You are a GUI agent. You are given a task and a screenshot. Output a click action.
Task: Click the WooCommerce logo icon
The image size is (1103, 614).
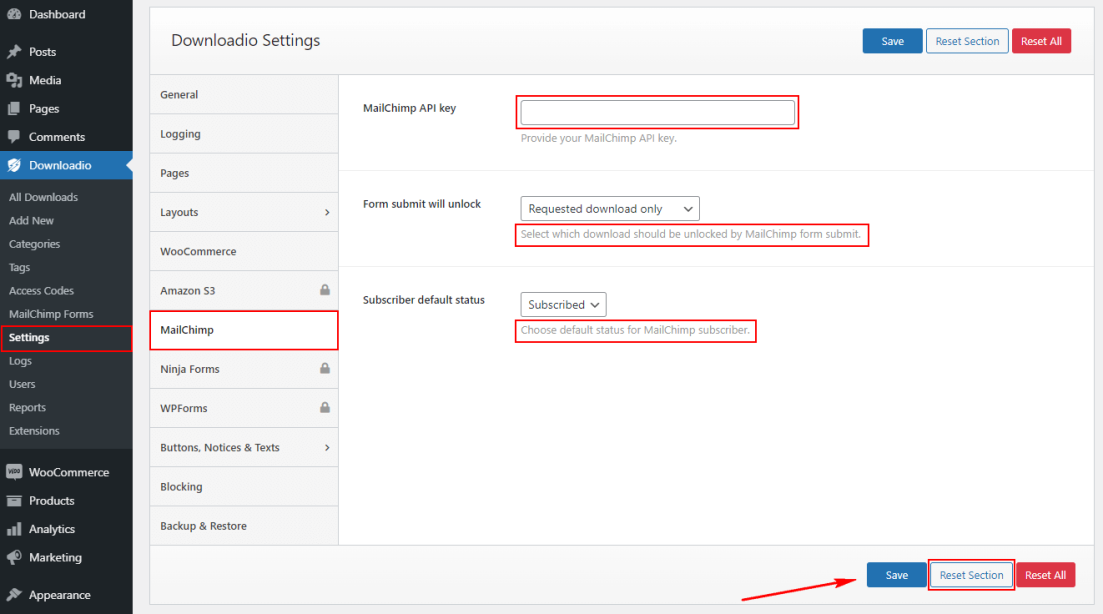point(14,472)
